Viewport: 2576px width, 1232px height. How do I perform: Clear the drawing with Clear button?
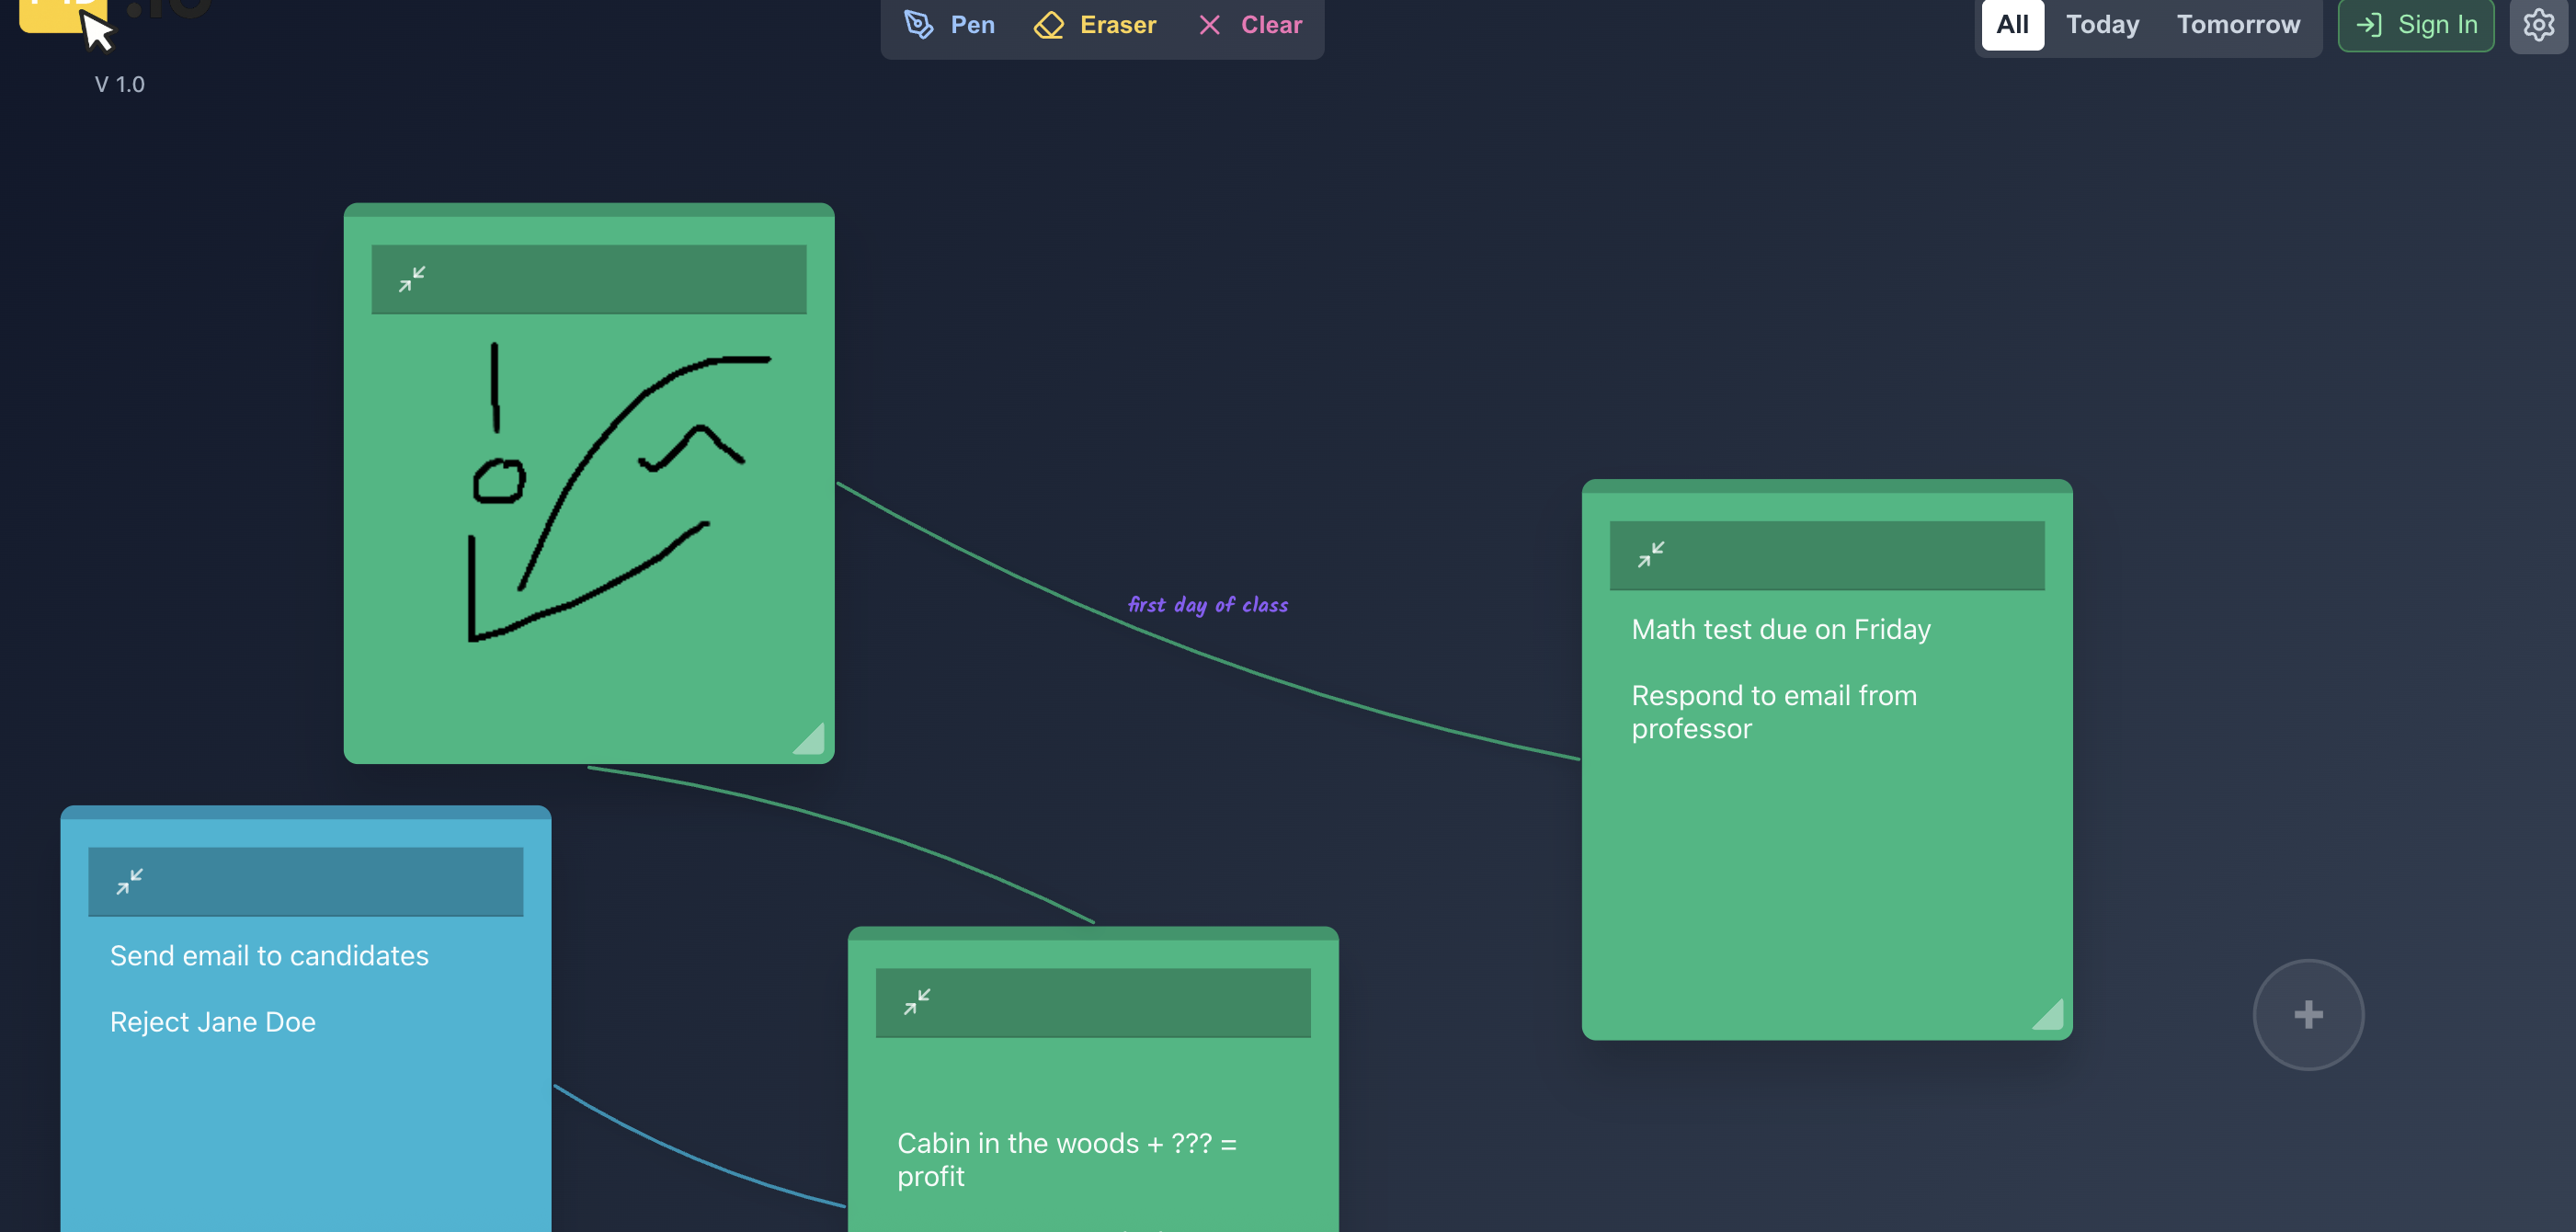click(1250, 25)
